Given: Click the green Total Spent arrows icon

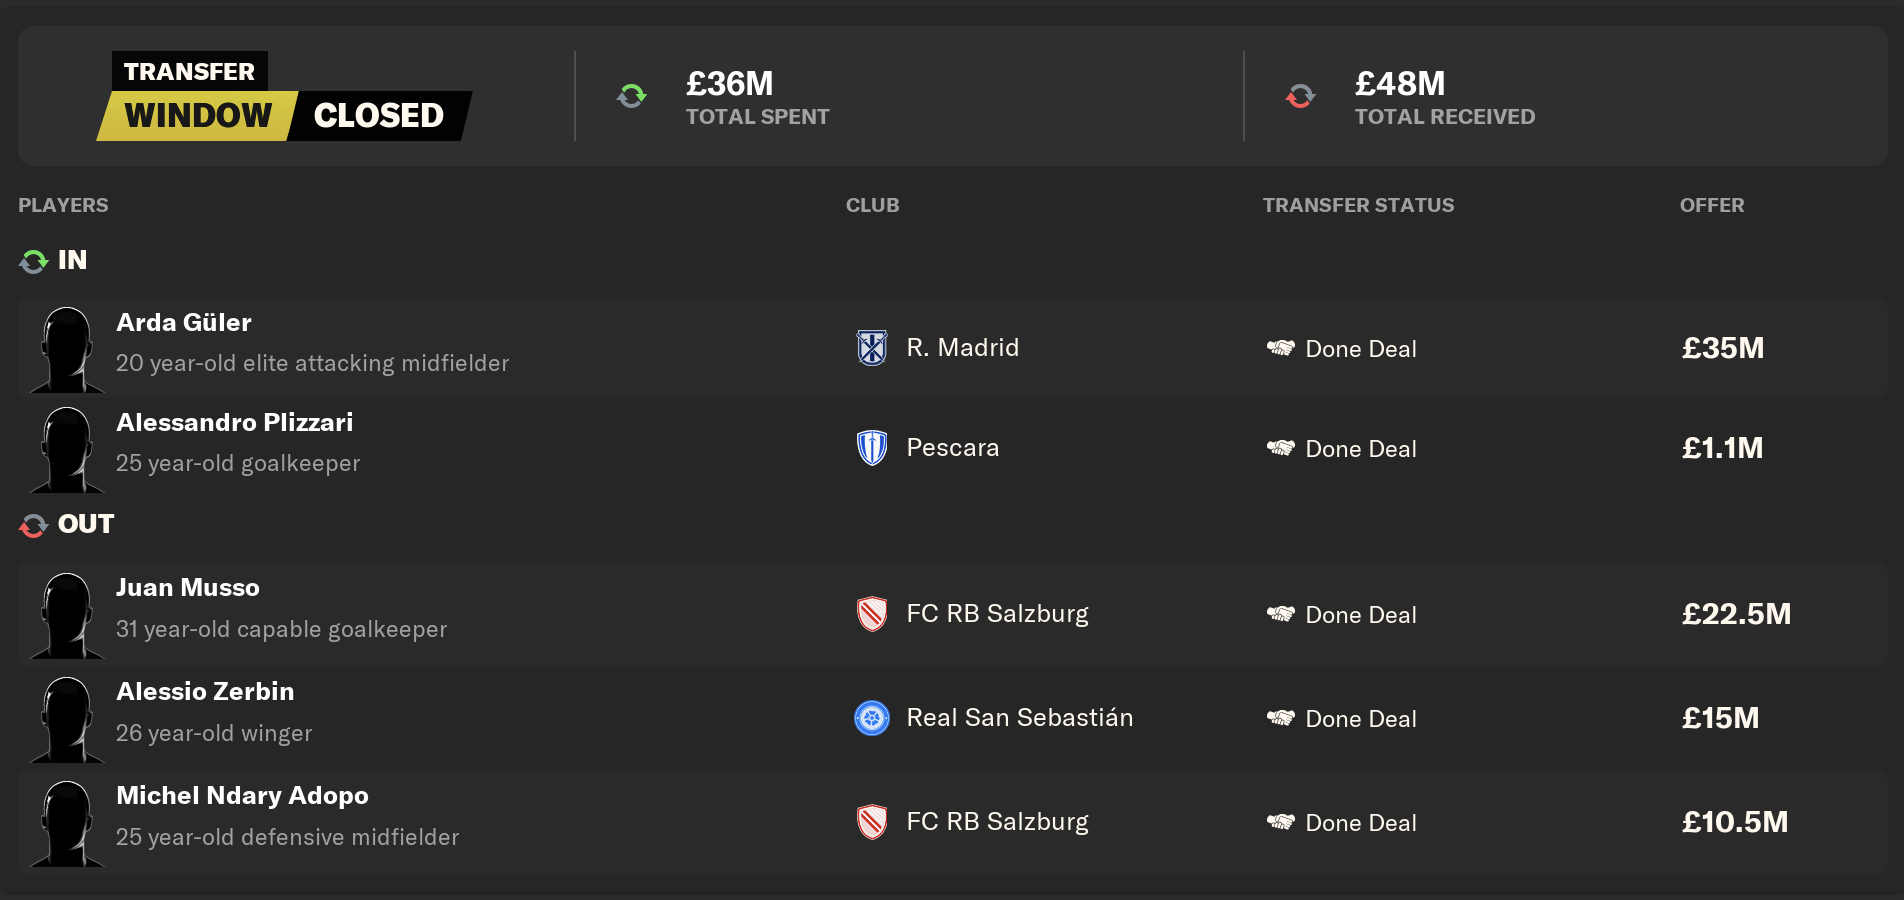Looking at the screenshot, I should [632, 96].
